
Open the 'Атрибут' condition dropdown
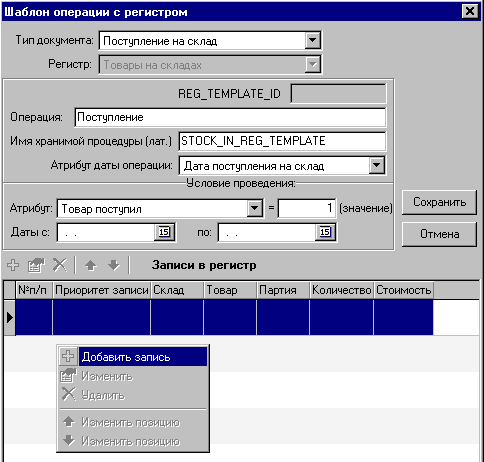click(255, 209)
